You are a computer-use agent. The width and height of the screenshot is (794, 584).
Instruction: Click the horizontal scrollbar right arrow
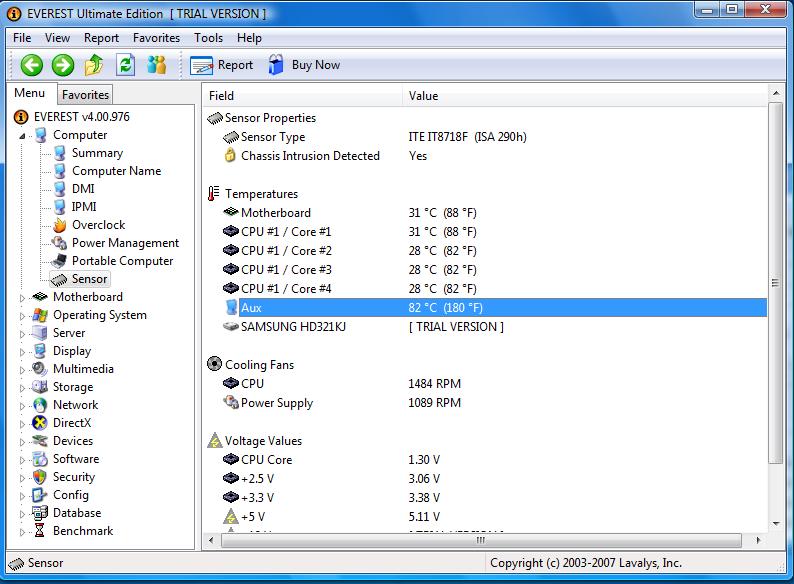[758, 540]
